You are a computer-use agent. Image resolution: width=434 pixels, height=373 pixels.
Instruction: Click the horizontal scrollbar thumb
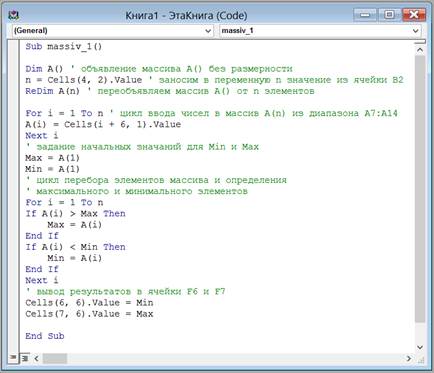[55, 359]
